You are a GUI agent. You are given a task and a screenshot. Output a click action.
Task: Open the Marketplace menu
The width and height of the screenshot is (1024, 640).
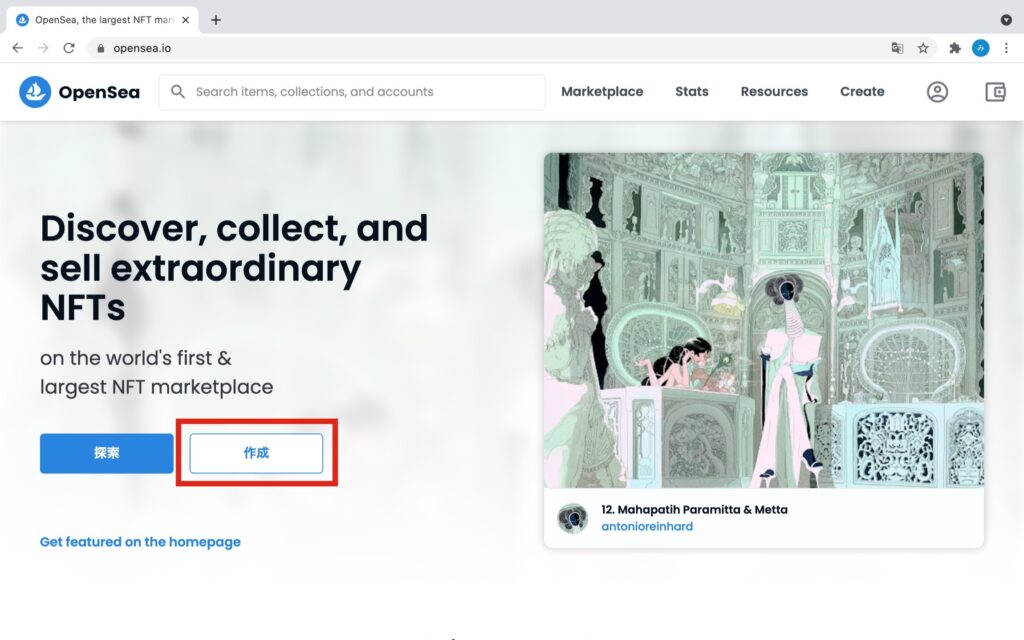(602, 92)
